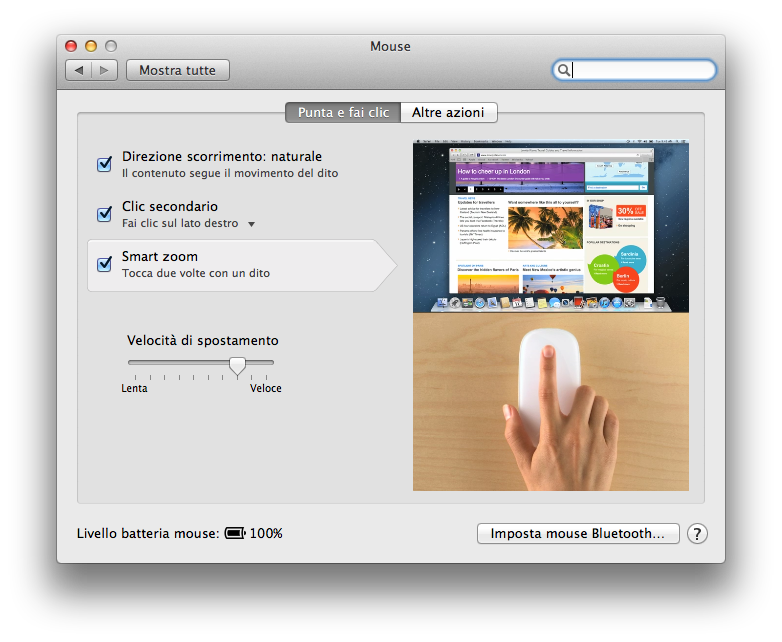Focus the search input field
The image size is (782, 642).
click(x=634, y=70)
